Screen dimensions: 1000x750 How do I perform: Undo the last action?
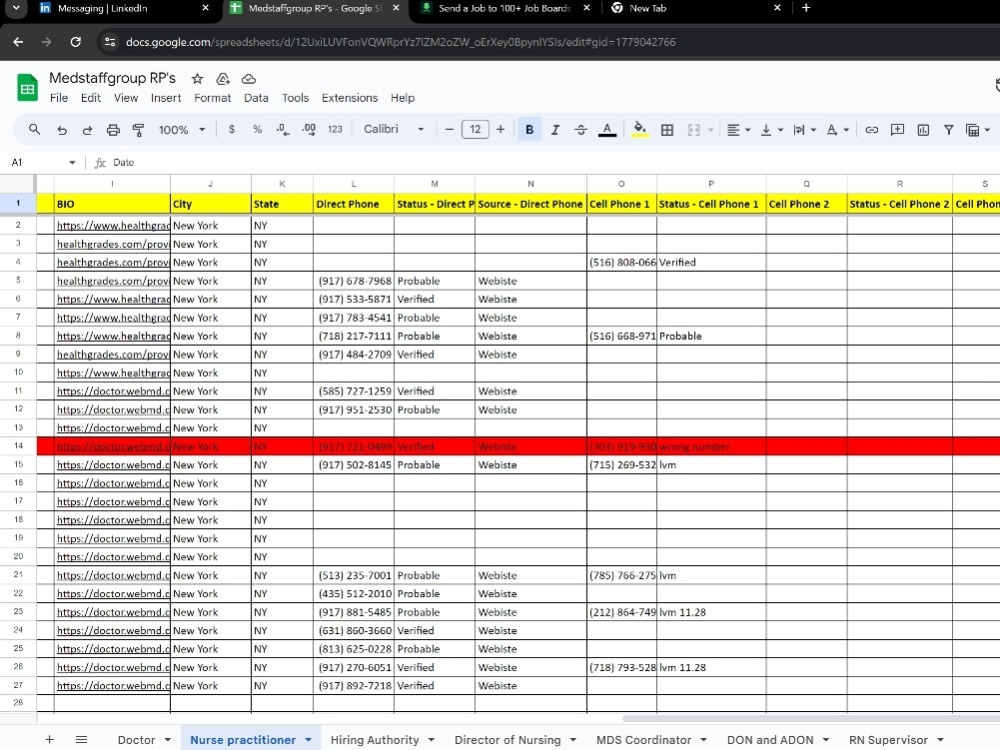click(60, 129)
